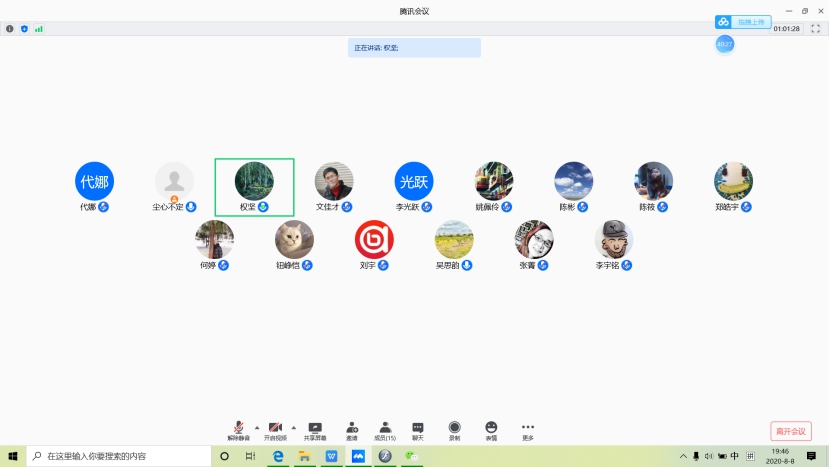Click muted mic icon beside 郑皓宇
Viewport: 830px width, 467px height.
coord(746,206)
